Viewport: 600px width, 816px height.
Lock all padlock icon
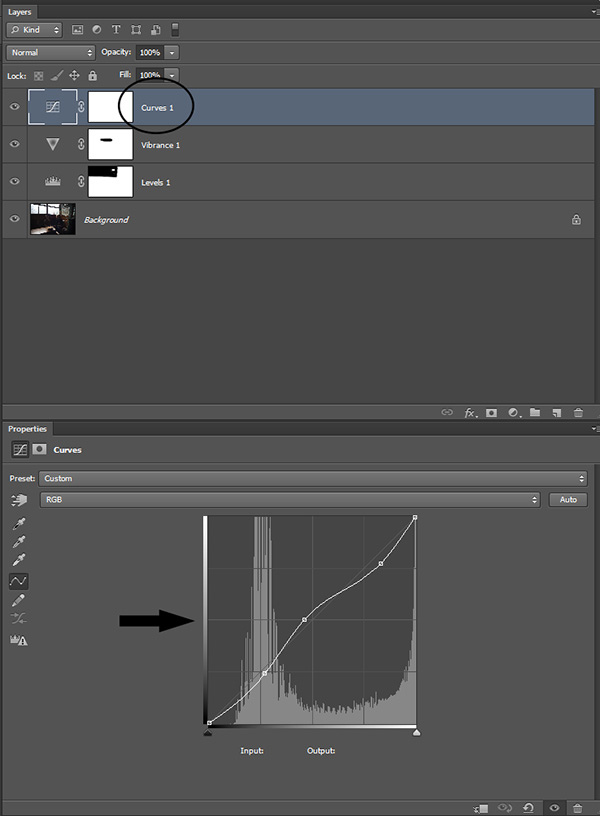pyautogui.click(x=93, y=76)
